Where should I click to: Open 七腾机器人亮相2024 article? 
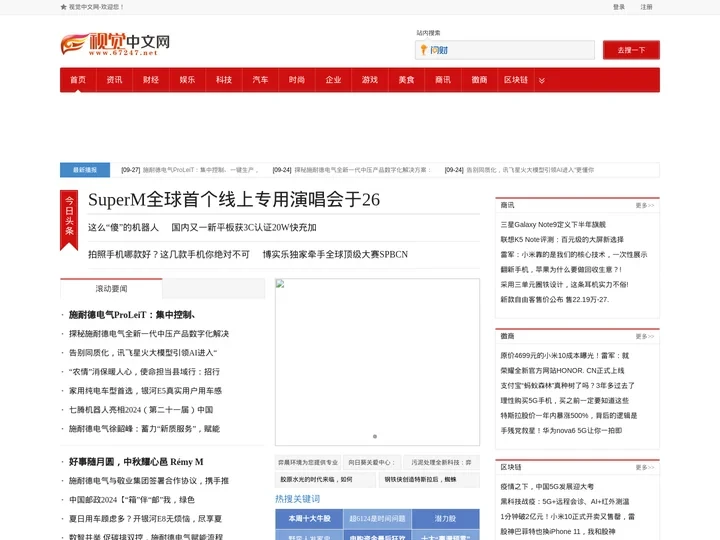[141, 410]
